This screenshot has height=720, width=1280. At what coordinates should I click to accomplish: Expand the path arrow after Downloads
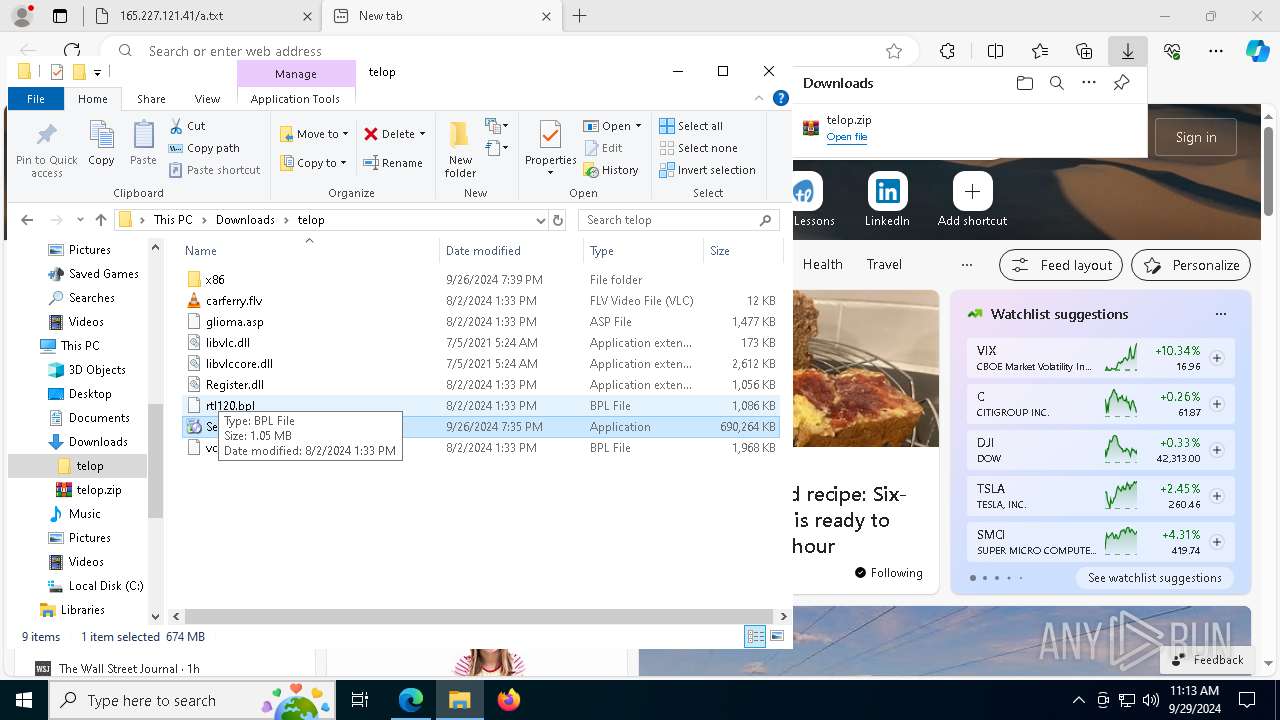coord(288,220)
